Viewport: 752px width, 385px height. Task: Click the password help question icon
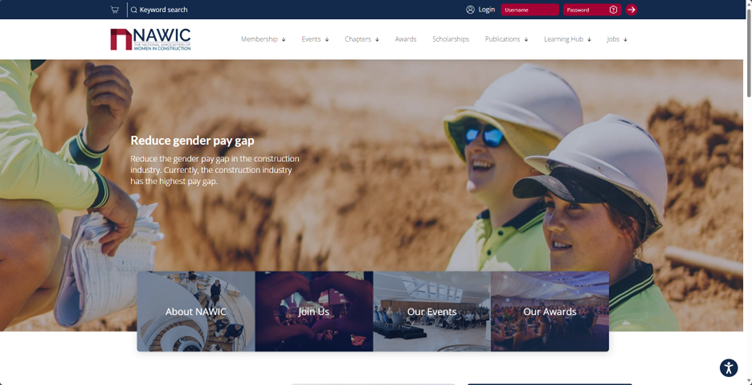point(613,10)
